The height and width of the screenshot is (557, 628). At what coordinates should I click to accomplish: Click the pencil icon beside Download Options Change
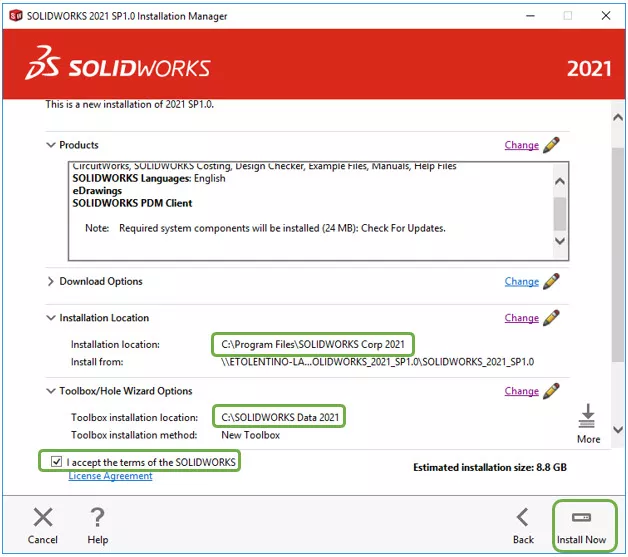point(552,281)
